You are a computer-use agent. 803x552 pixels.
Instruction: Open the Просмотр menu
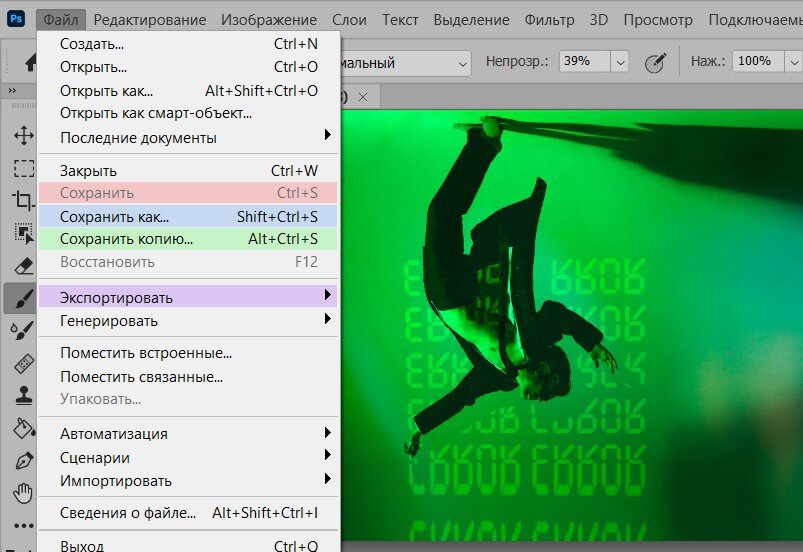[x=658, y=20]
